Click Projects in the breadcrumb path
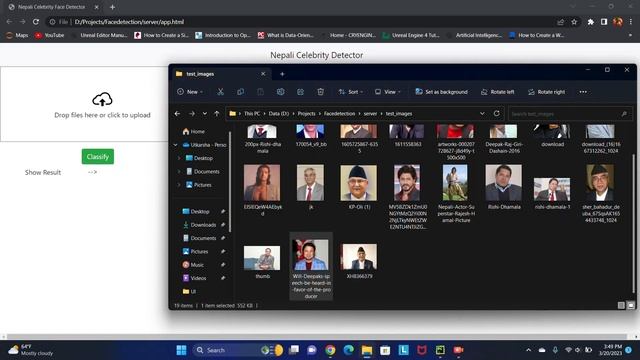The width and height of the screenshot is (640, 360). (307, 113)
